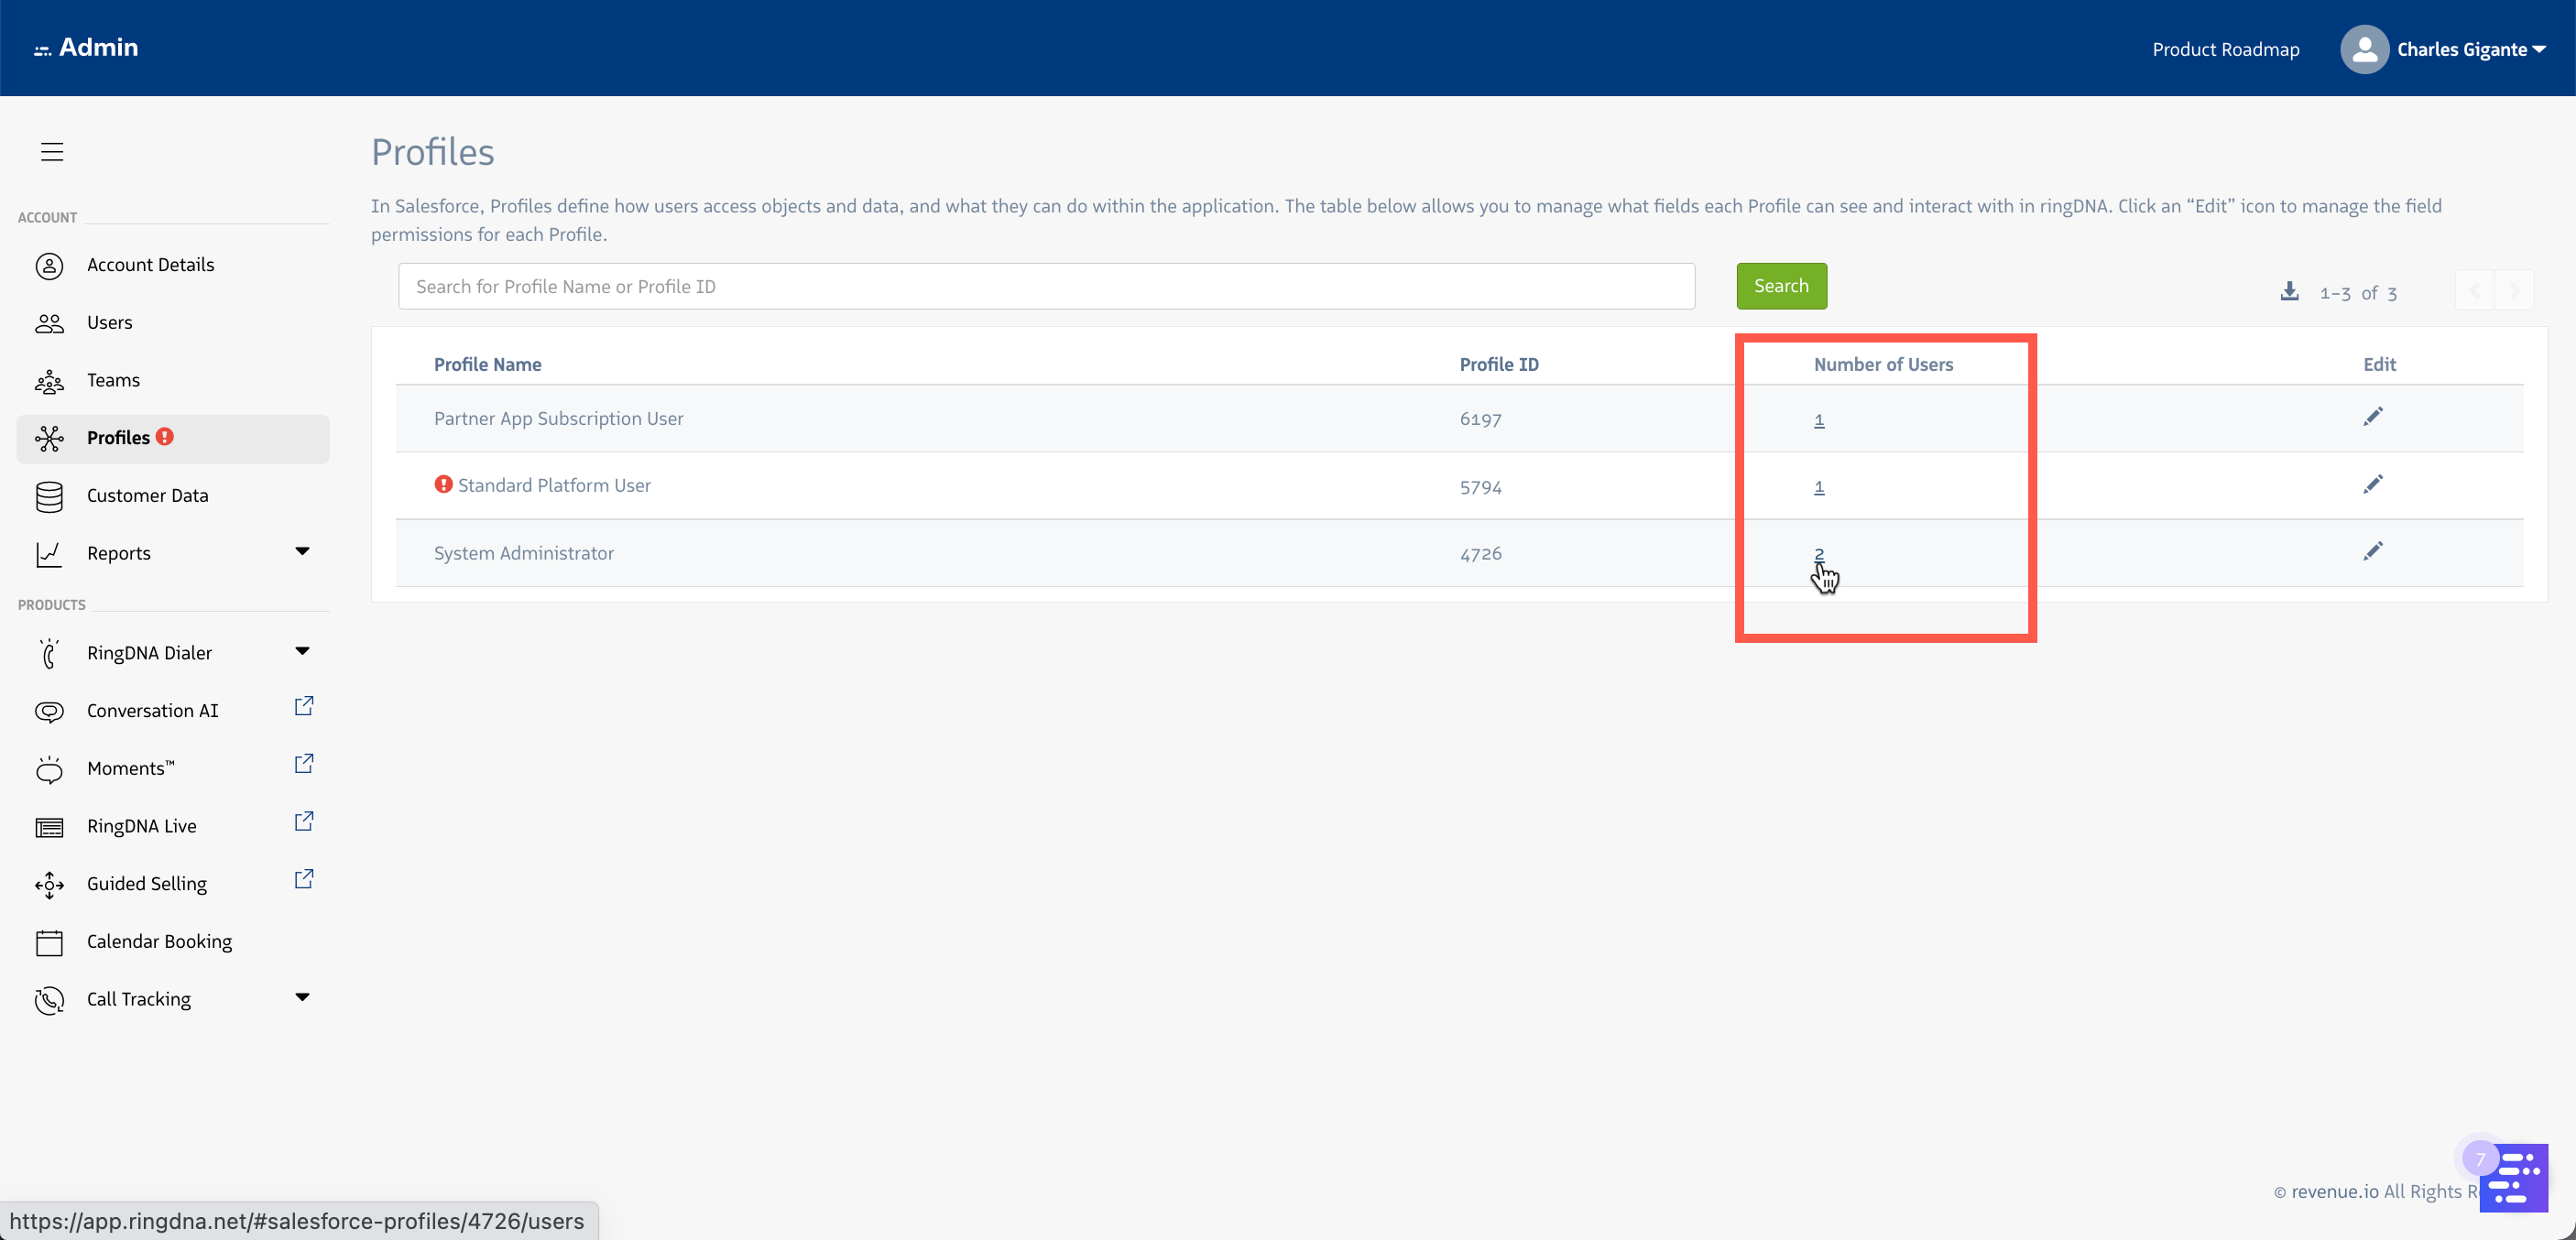The image size is (2576, 1240).
Task: Expand the Call Tracking submenu
Action: [302, 997]
